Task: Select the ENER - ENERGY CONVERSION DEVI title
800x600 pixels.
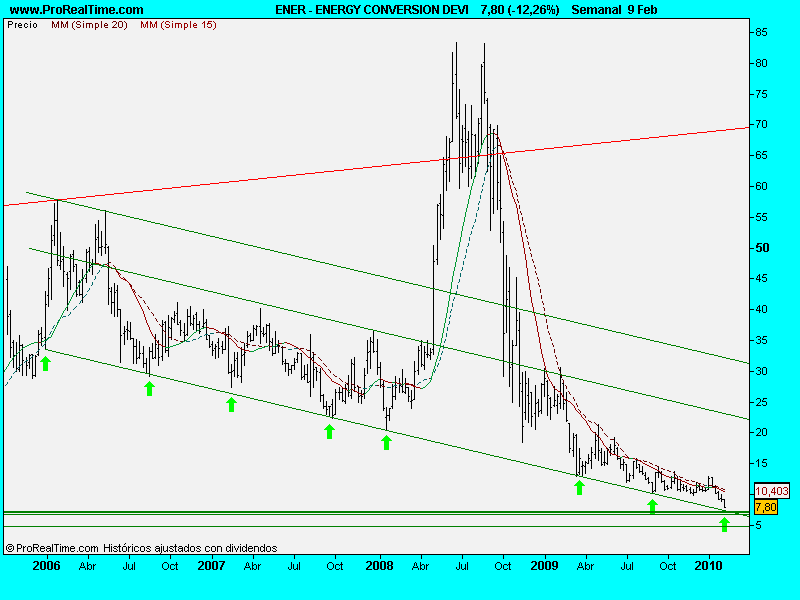Action: click(371, 10)
